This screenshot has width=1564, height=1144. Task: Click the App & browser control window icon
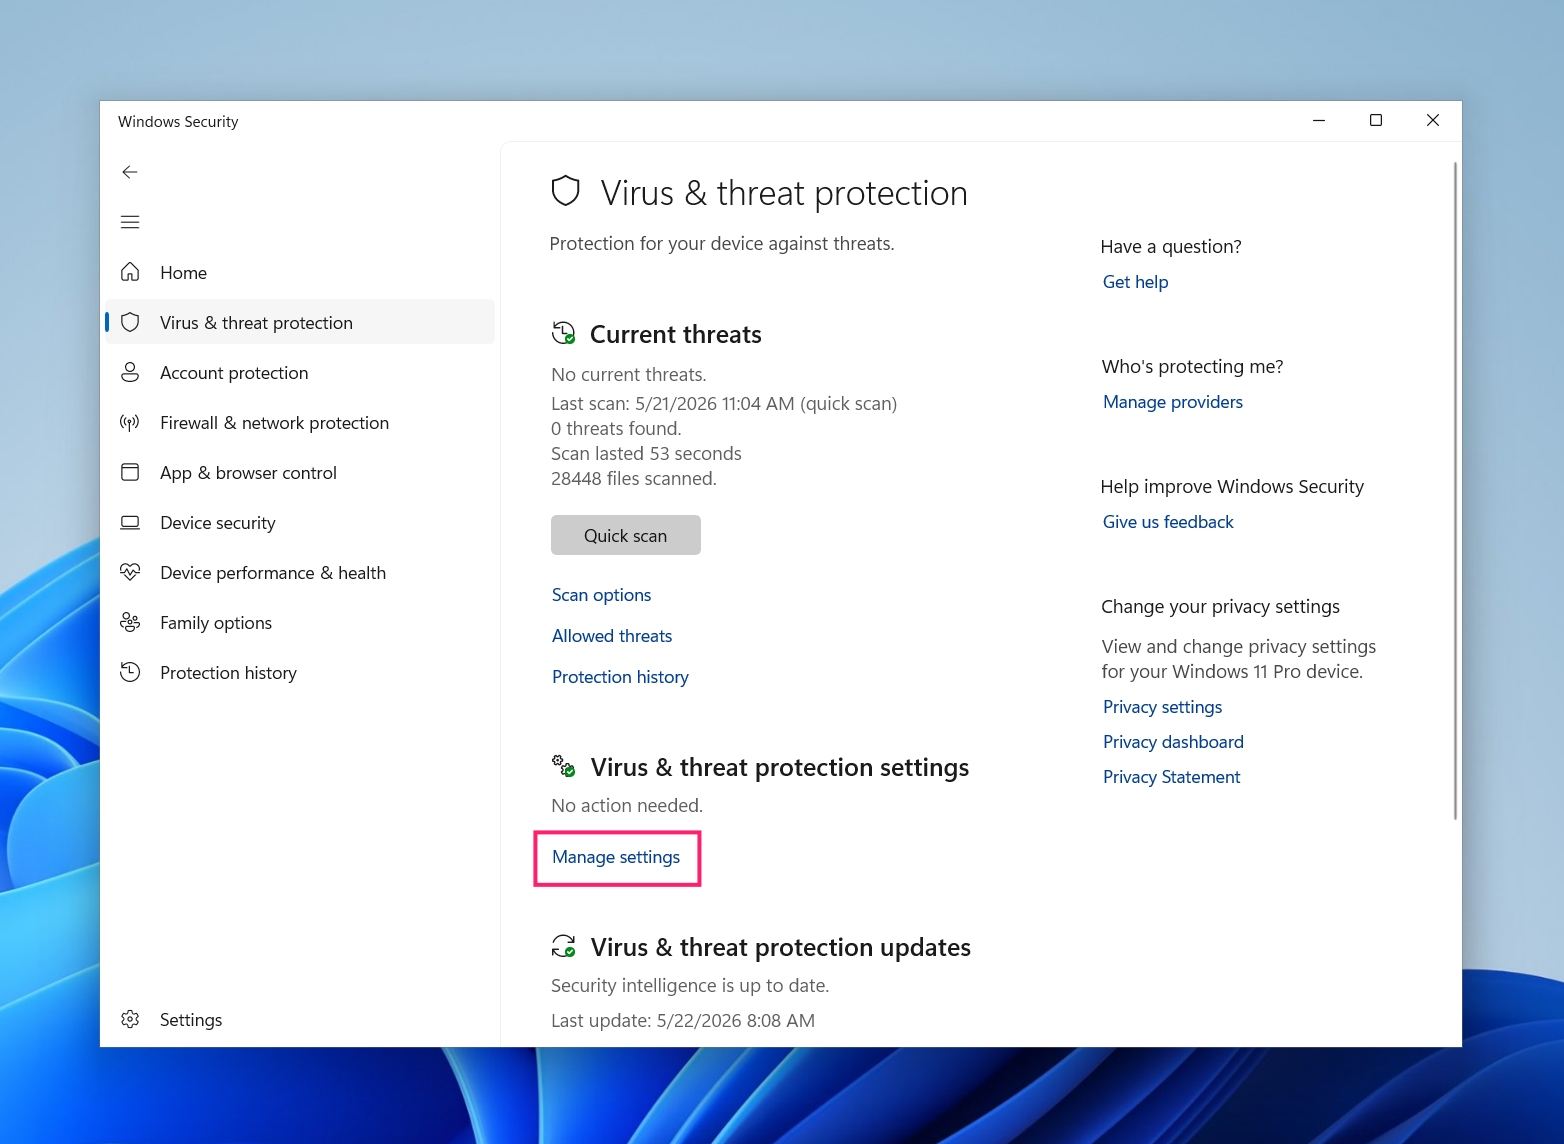click(x=130, y=472)
